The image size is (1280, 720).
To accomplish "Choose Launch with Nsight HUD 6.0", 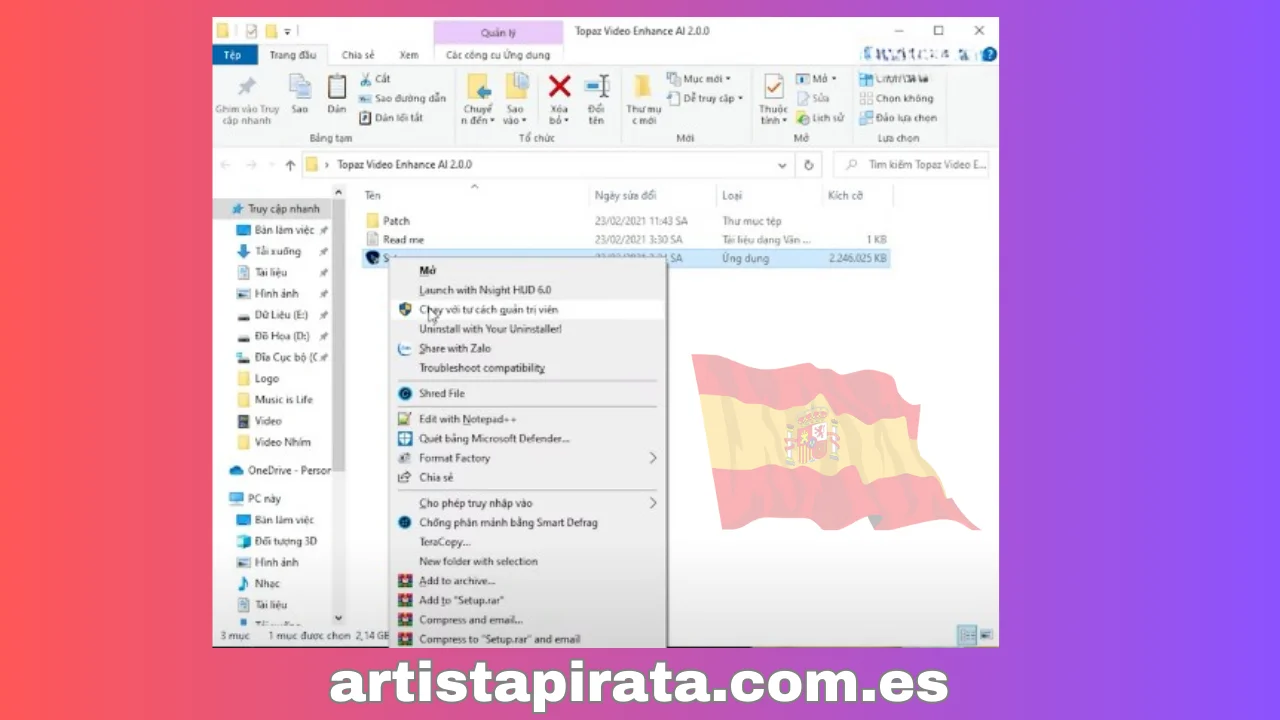I will coord(485,290).
